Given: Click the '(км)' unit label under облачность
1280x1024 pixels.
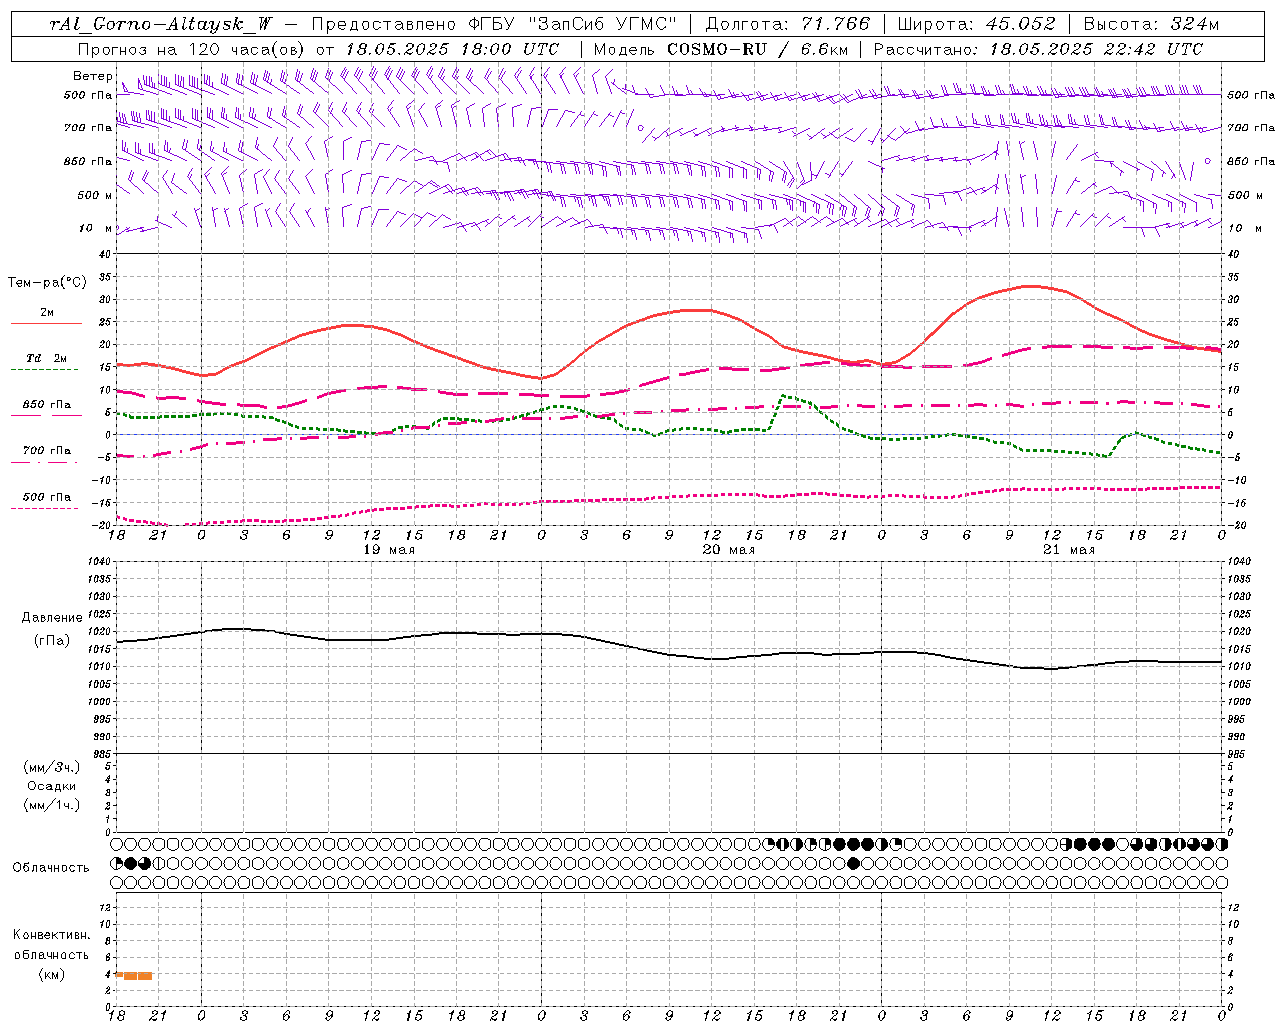Looking at the screenshot, I should pos(51,974).
